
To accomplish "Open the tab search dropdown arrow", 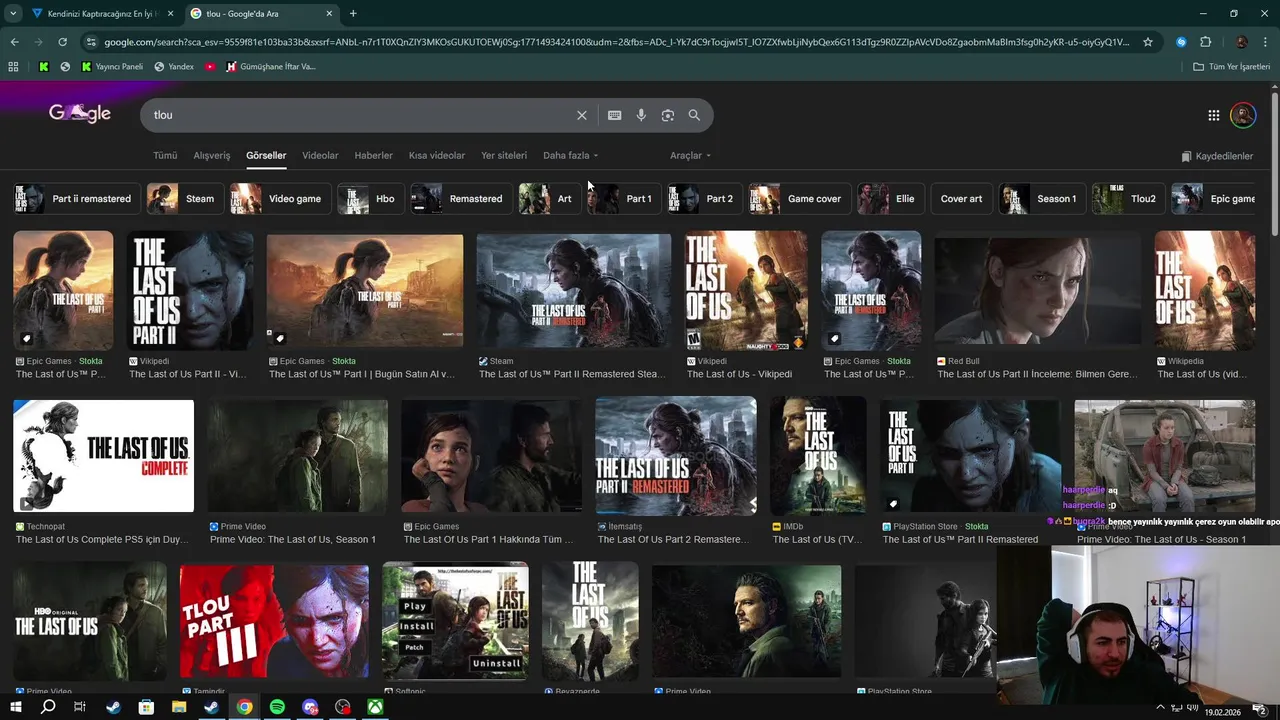I will [x=13, y=14].
